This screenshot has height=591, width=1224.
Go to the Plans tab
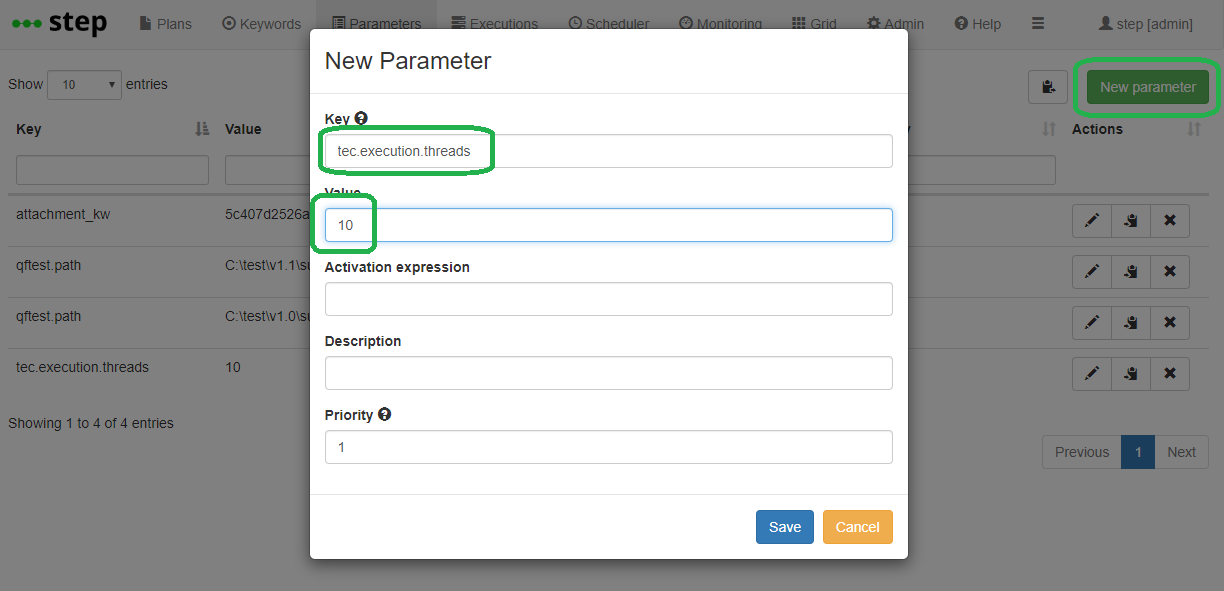pos(166,24)
